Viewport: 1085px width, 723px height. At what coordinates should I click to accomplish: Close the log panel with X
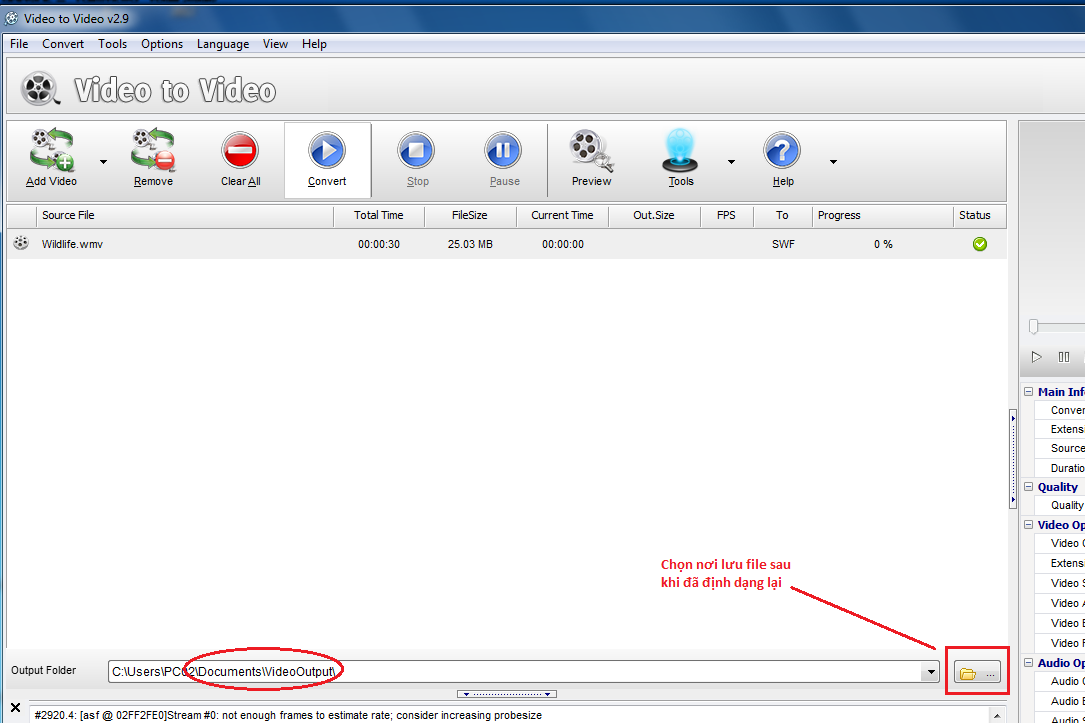15,708
